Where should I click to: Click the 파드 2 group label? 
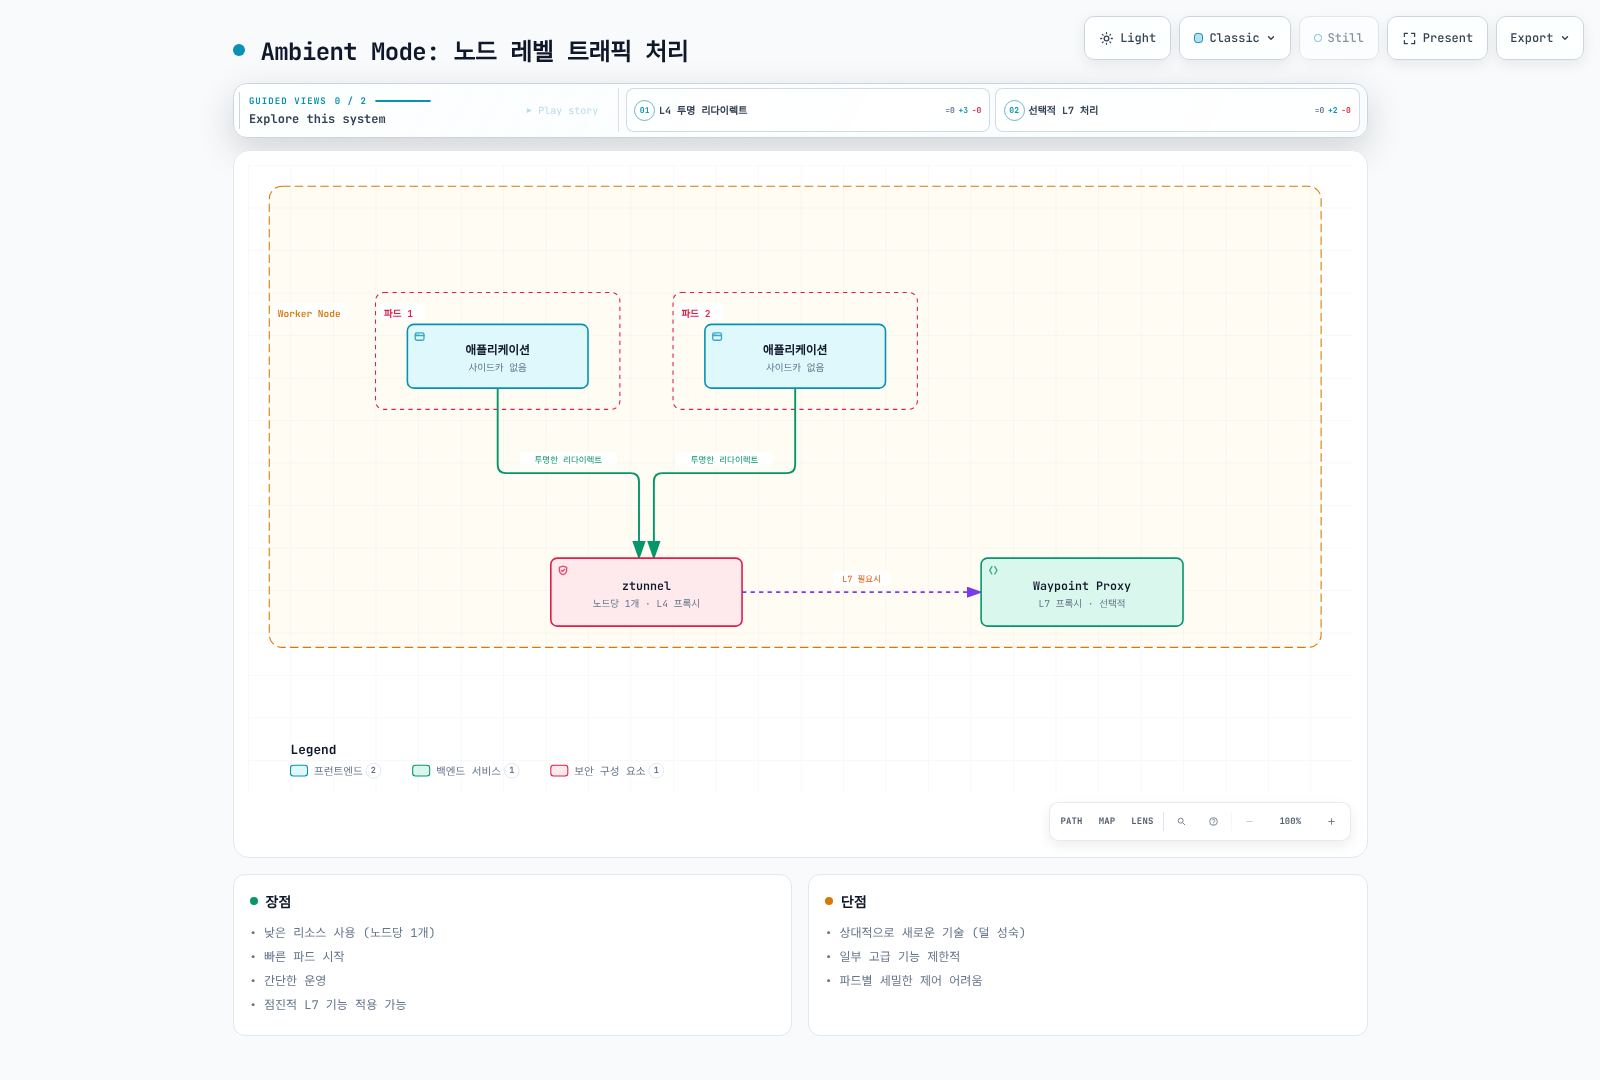[x=696, y=314]
